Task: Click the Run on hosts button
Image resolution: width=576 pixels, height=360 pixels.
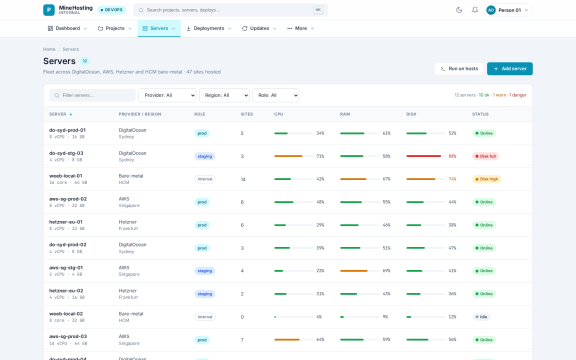Action: coord(459,69)
